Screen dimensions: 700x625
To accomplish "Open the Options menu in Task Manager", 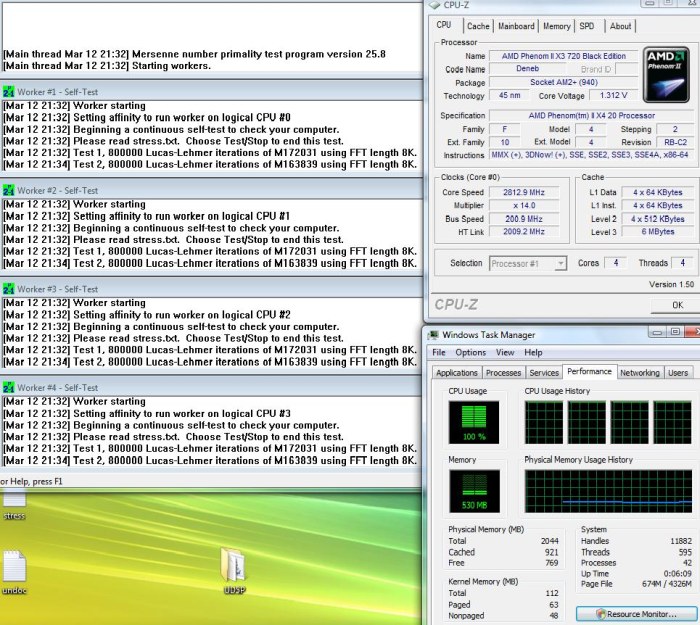I will 471,353.
